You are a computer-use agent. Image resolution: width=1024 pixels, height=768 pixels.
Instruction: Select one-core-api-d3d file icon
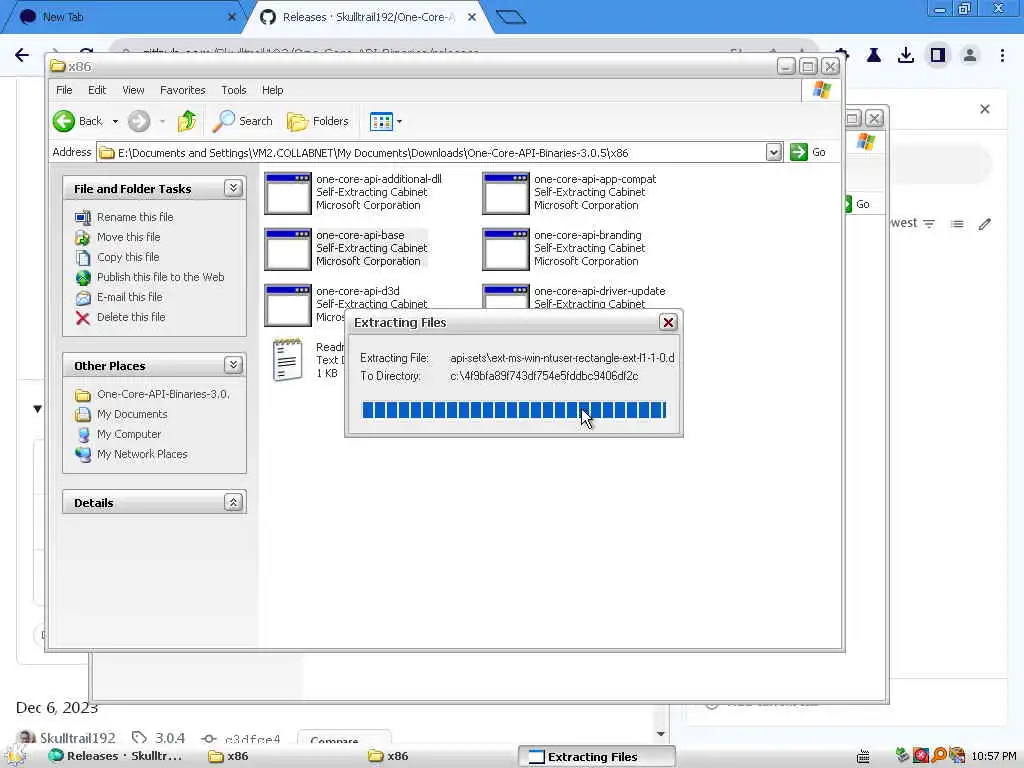(287, 305)
